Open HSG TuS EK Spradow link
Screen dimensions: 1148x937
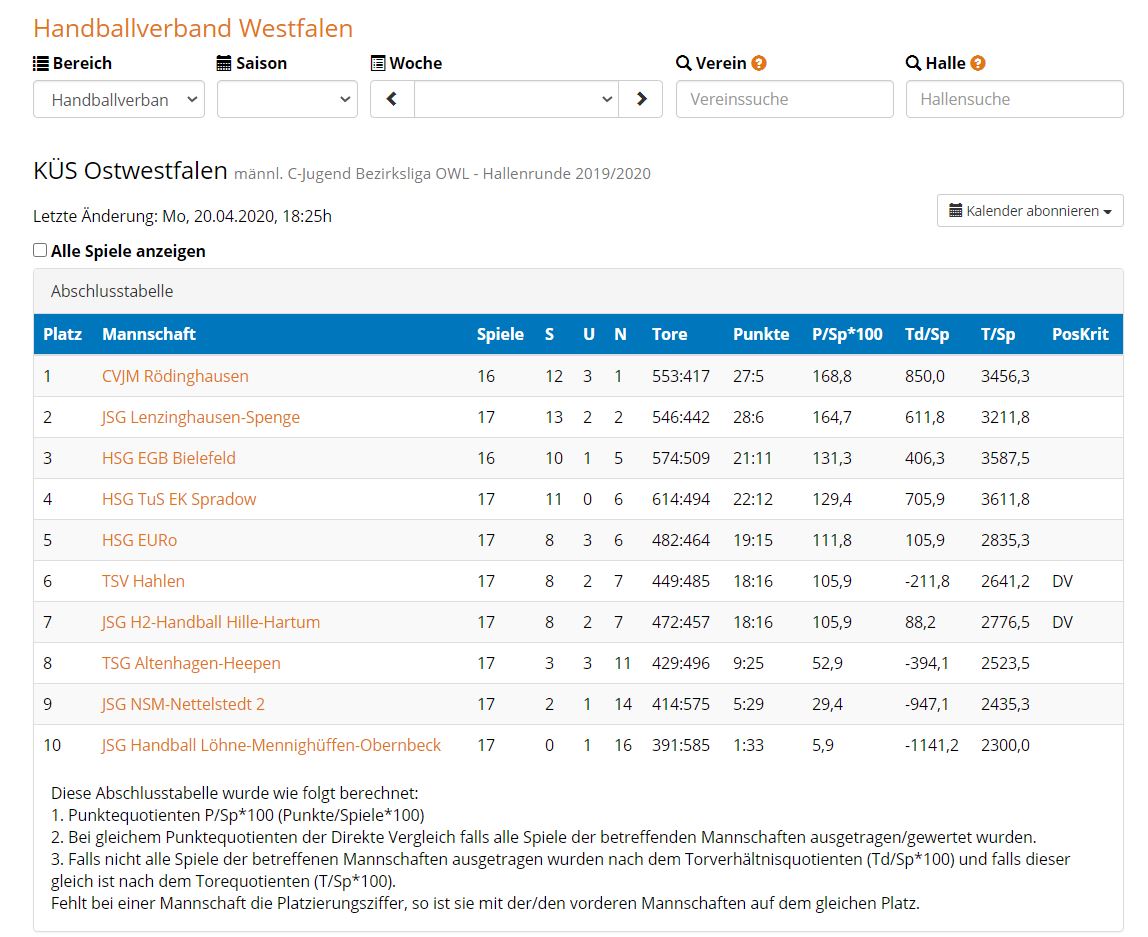click(x=179, y=499)
